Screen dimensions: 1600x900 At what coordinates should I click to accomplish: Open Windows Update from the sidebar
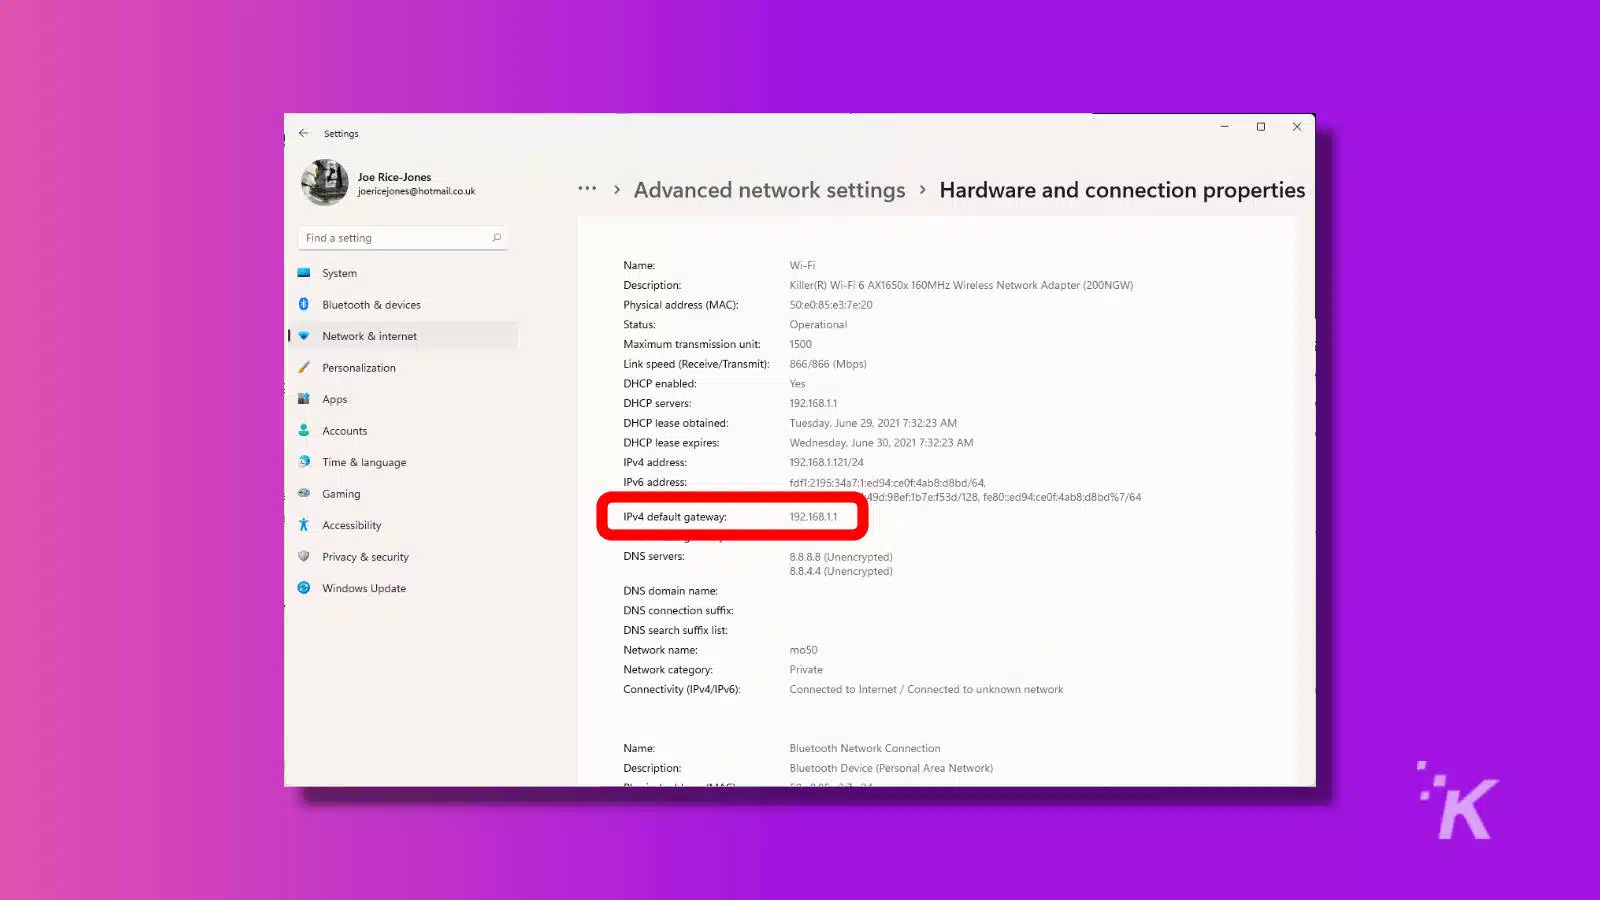pos(363,588)
